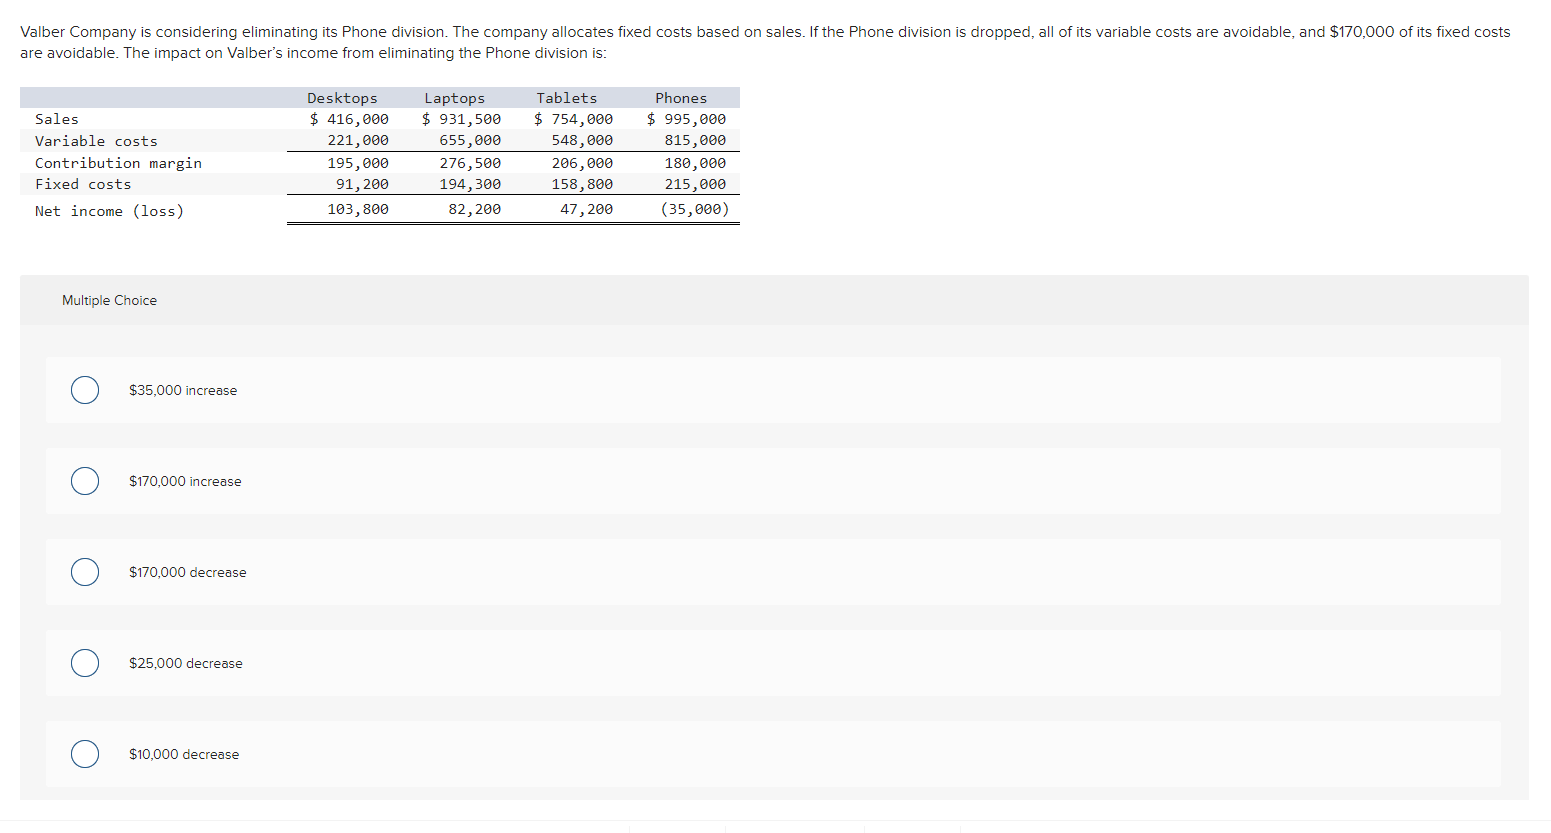Click the Phones sales value $995,000

[687, 118]
